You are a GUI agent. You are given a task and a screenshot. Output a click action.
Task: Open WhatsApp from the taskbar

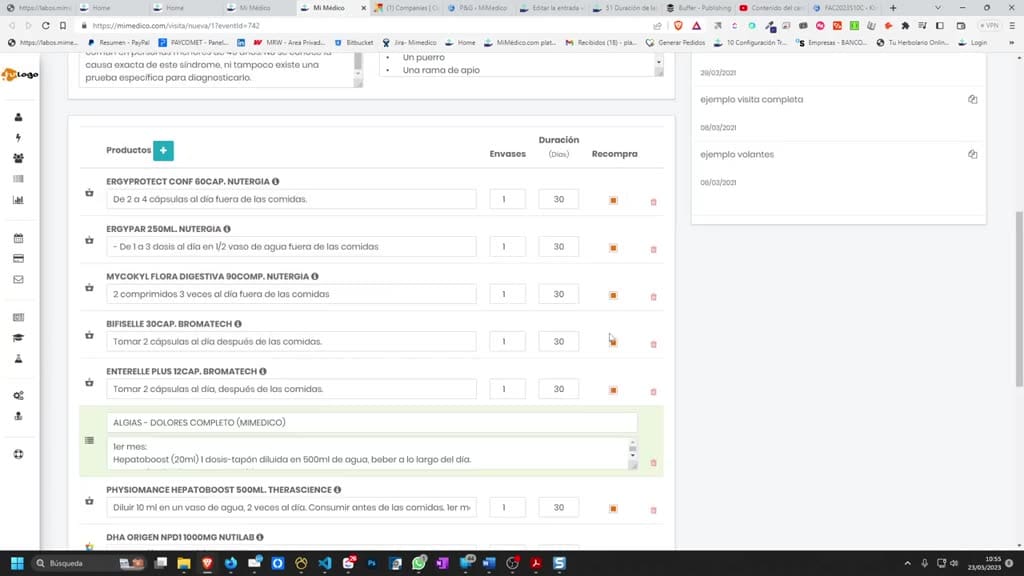pos(419,563)
